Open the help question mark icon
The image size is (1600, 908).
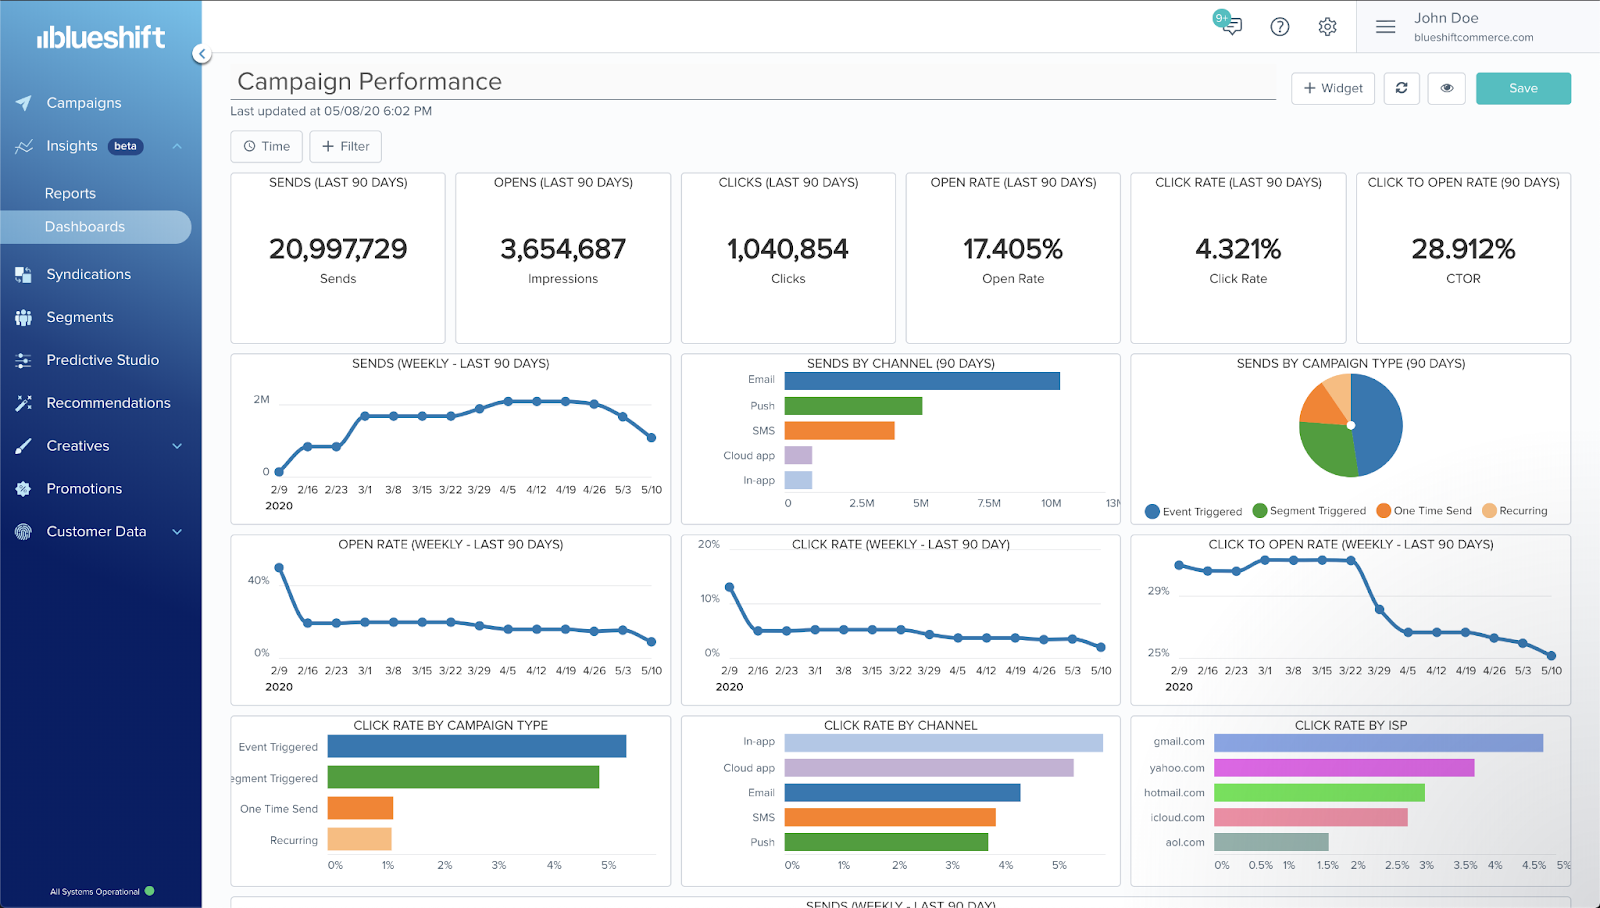1280,27
